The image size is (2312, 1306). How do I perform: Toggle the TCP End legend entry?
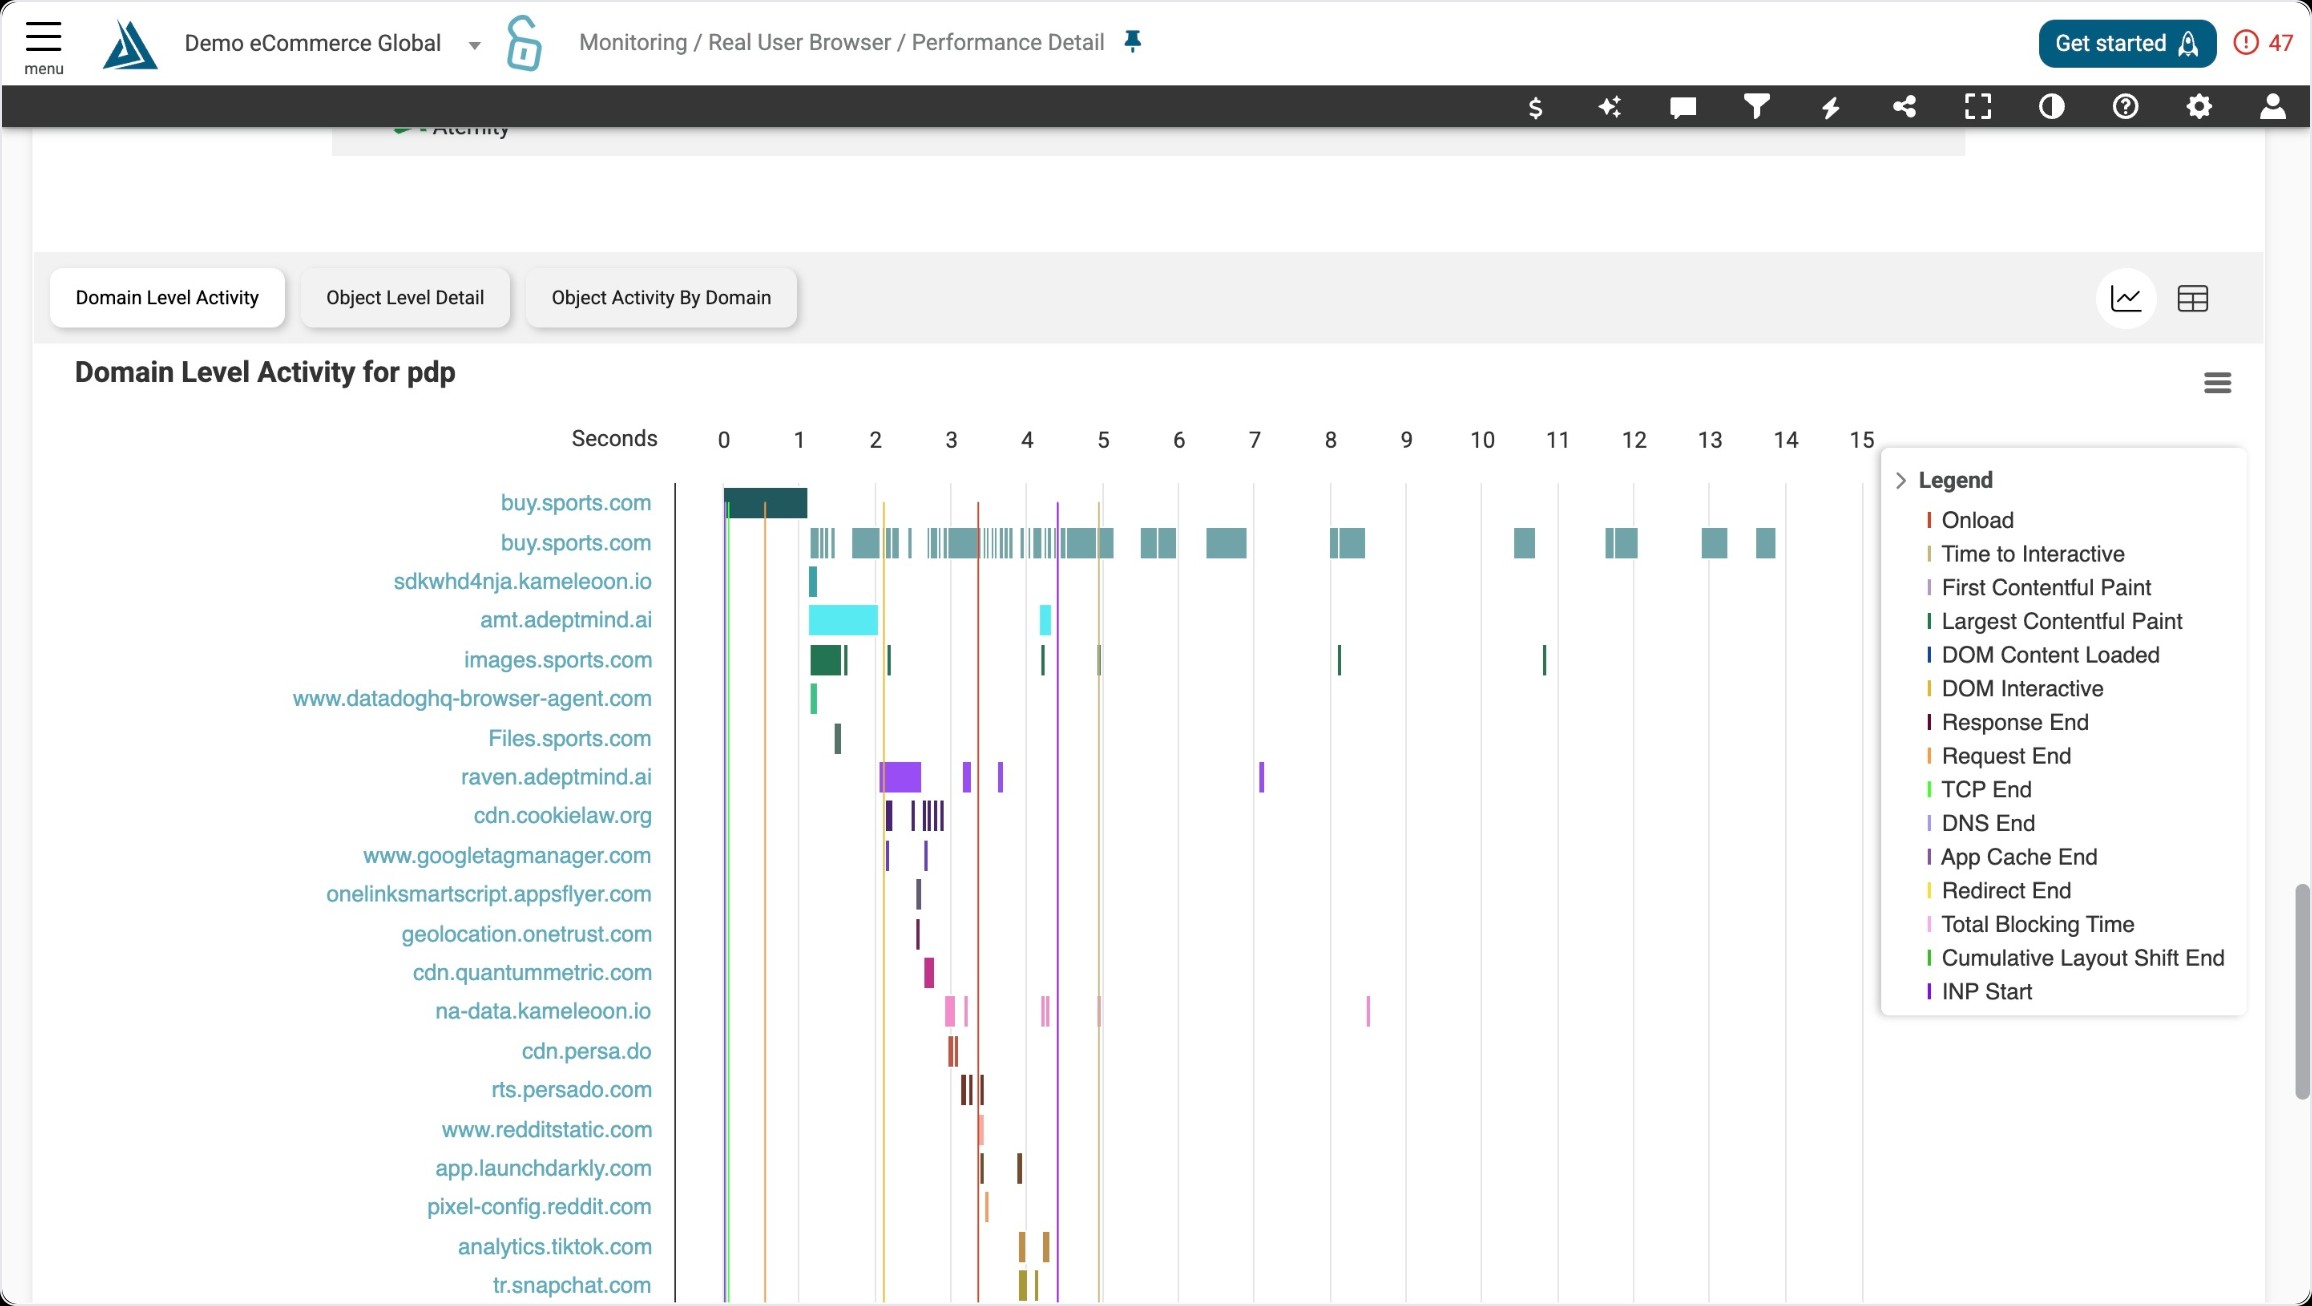tap(1979, 789)
